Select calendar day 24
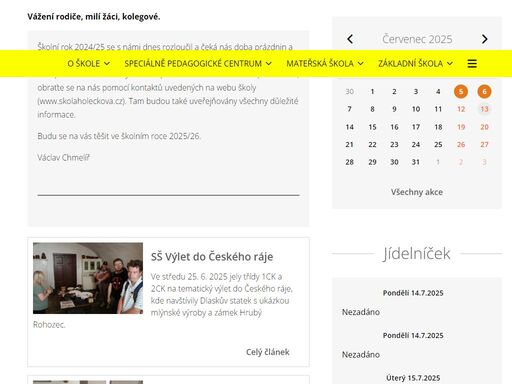 [416, 144]
